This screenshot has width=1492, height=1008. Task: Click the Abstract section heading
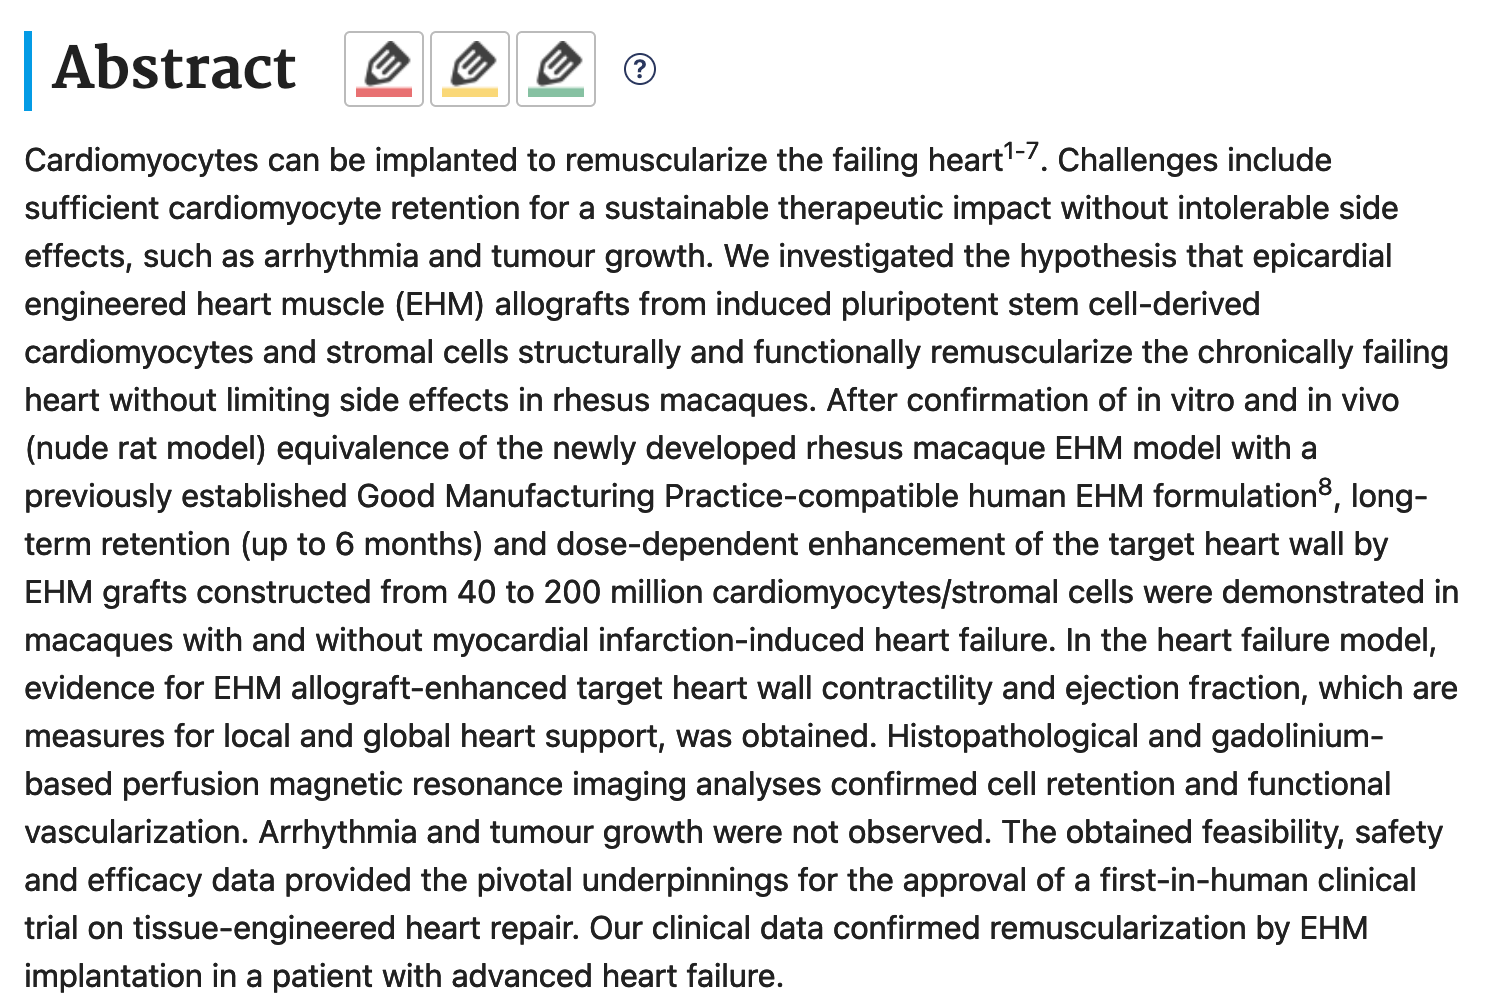174,69
